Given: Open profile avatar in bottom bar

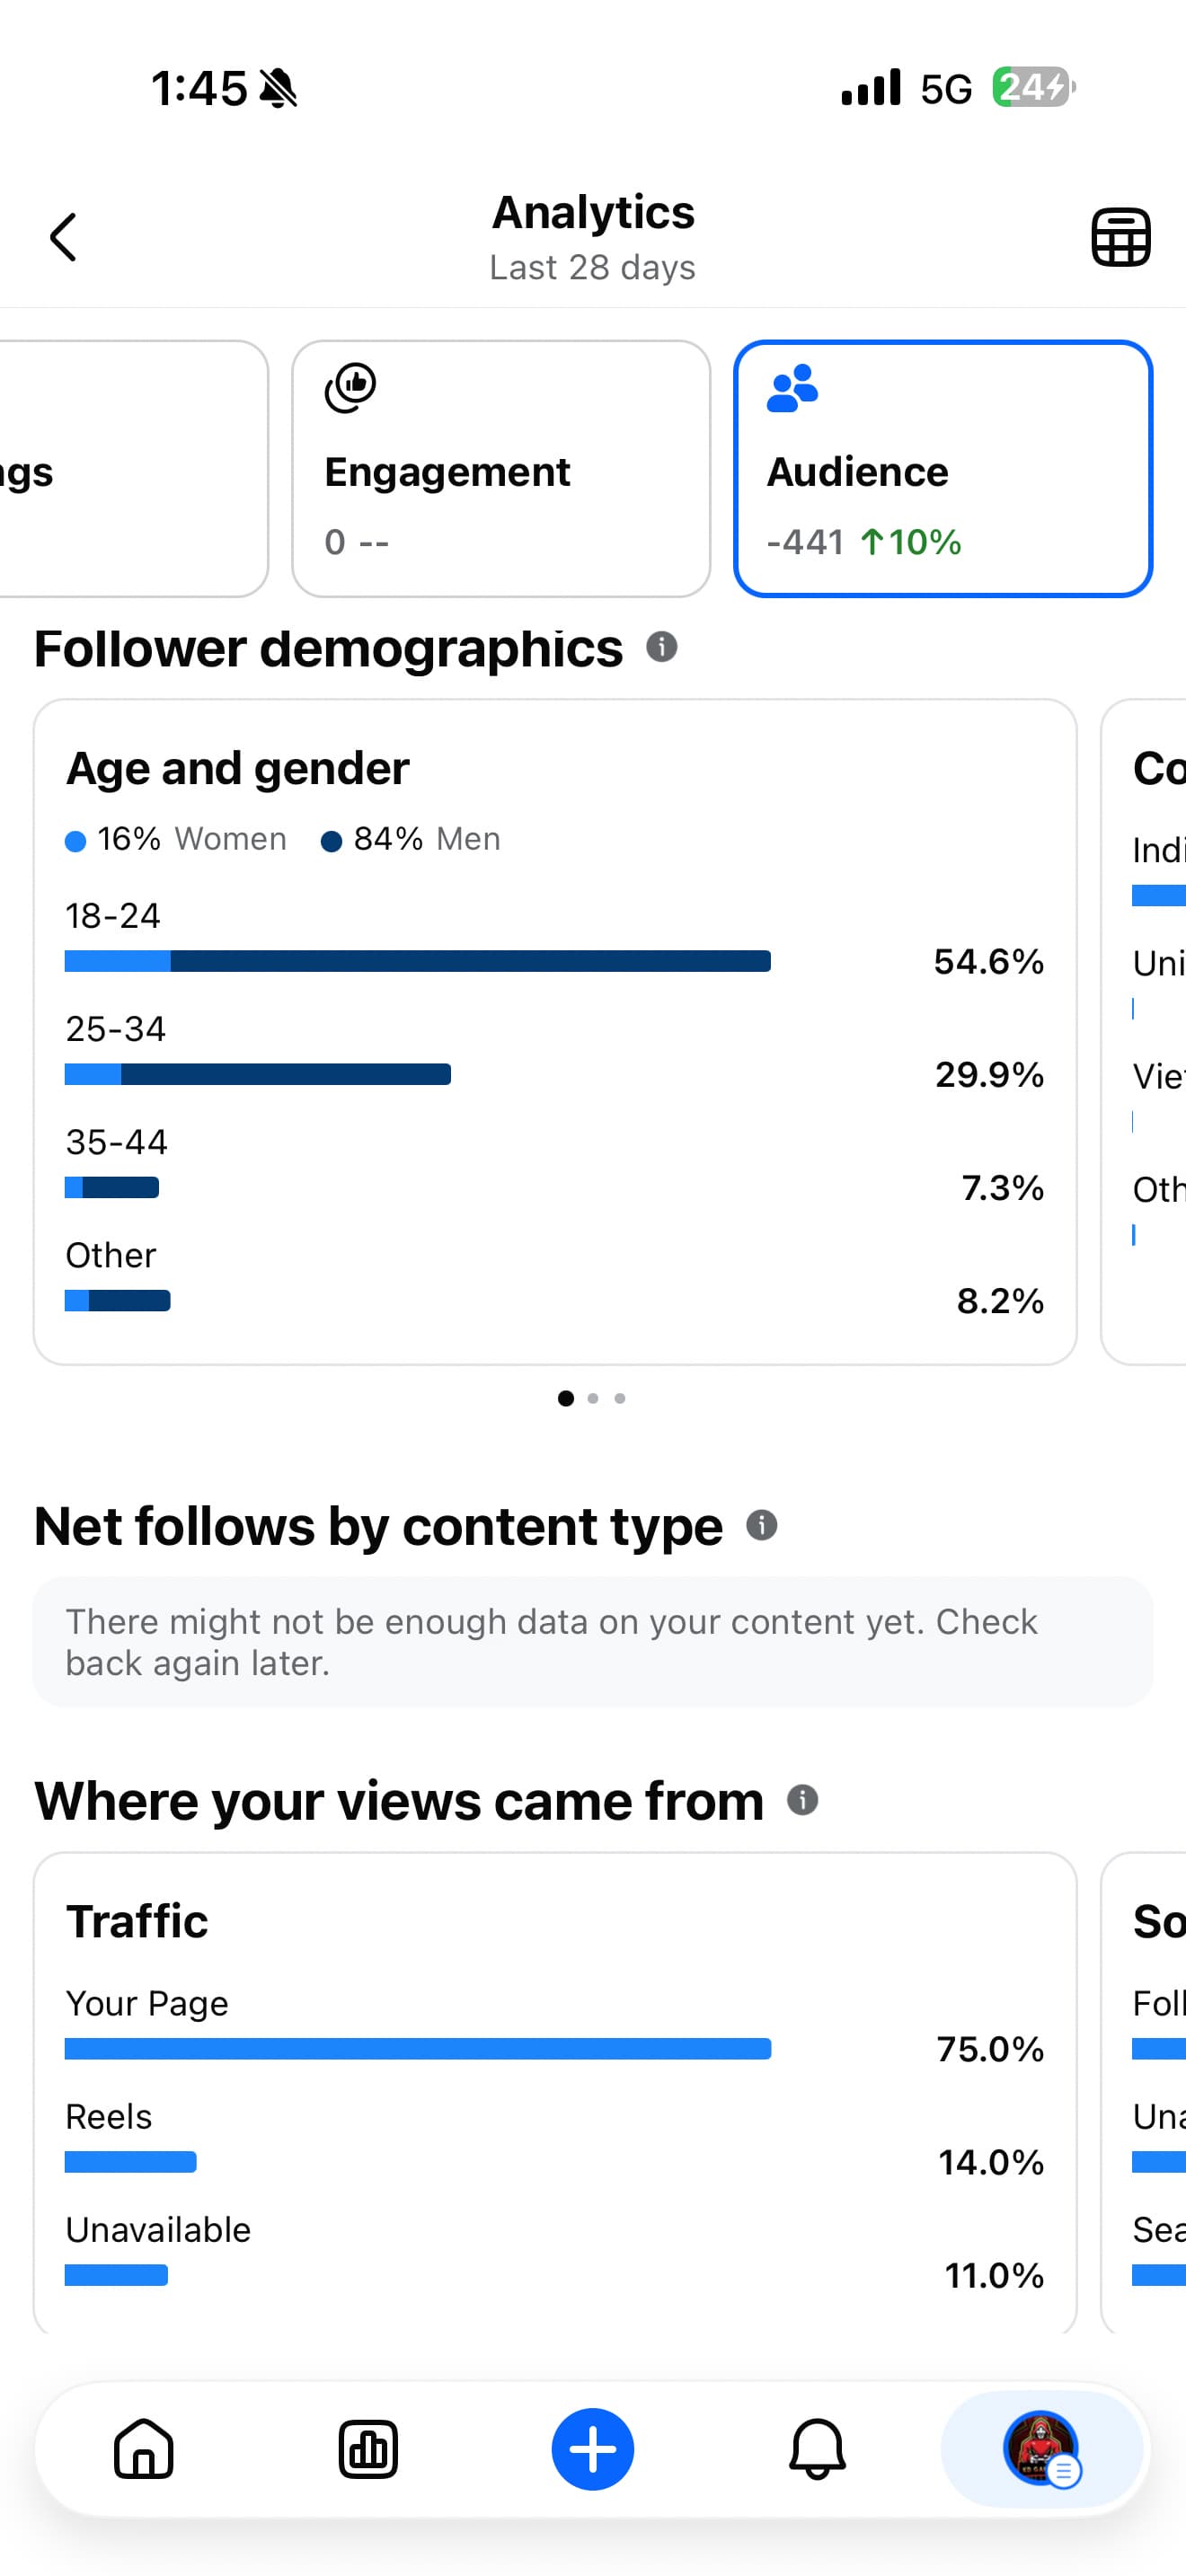Looking at the screenshot, I should point(1041,2449).
